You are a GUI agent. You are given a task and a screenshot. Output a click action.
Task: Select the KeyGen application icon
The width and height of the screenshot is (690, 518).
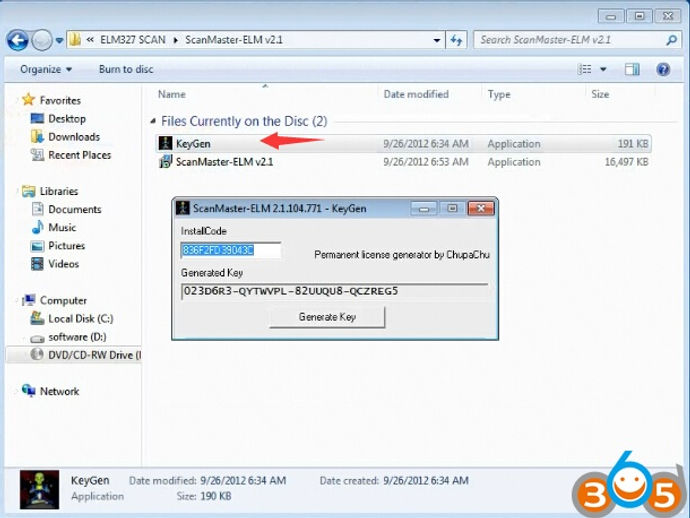165,143
